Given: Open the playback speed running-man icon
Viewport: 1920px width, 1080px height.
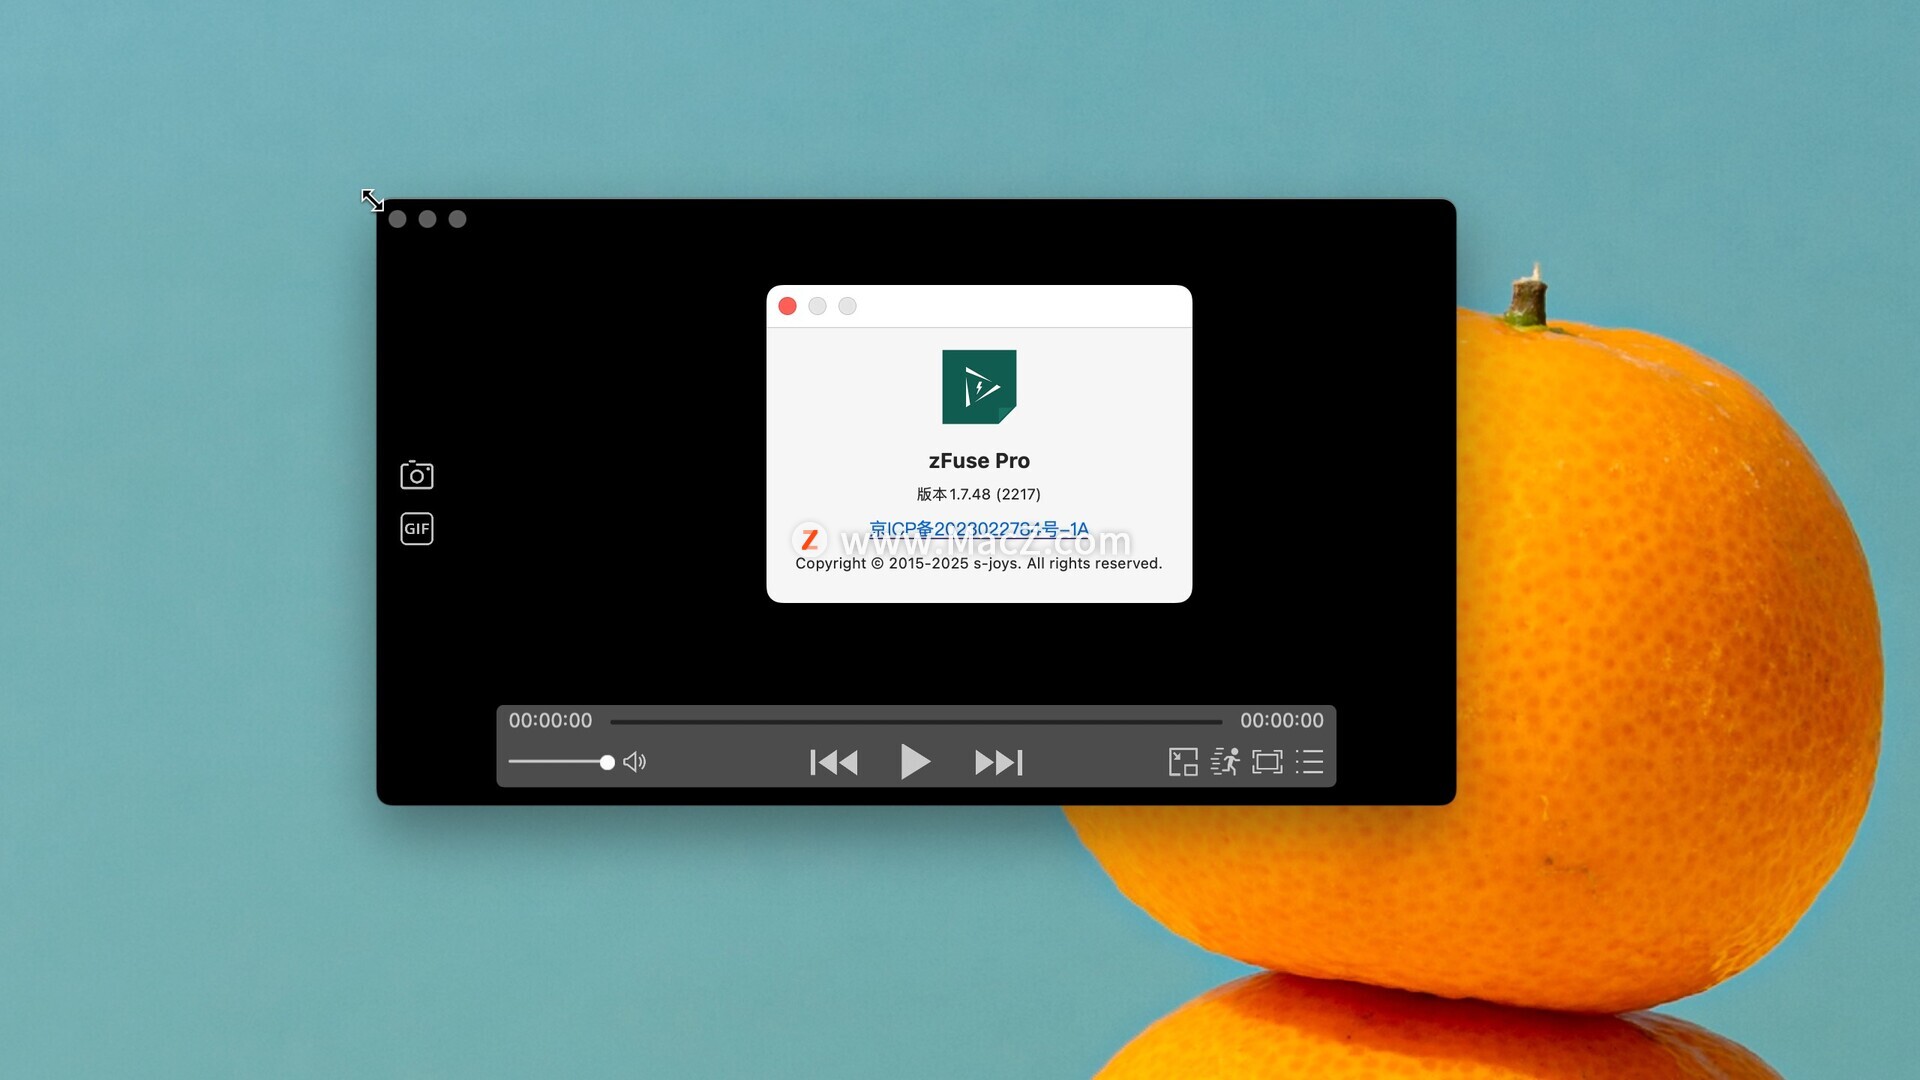Looking at the screenshot, I should coord(1225,762).
